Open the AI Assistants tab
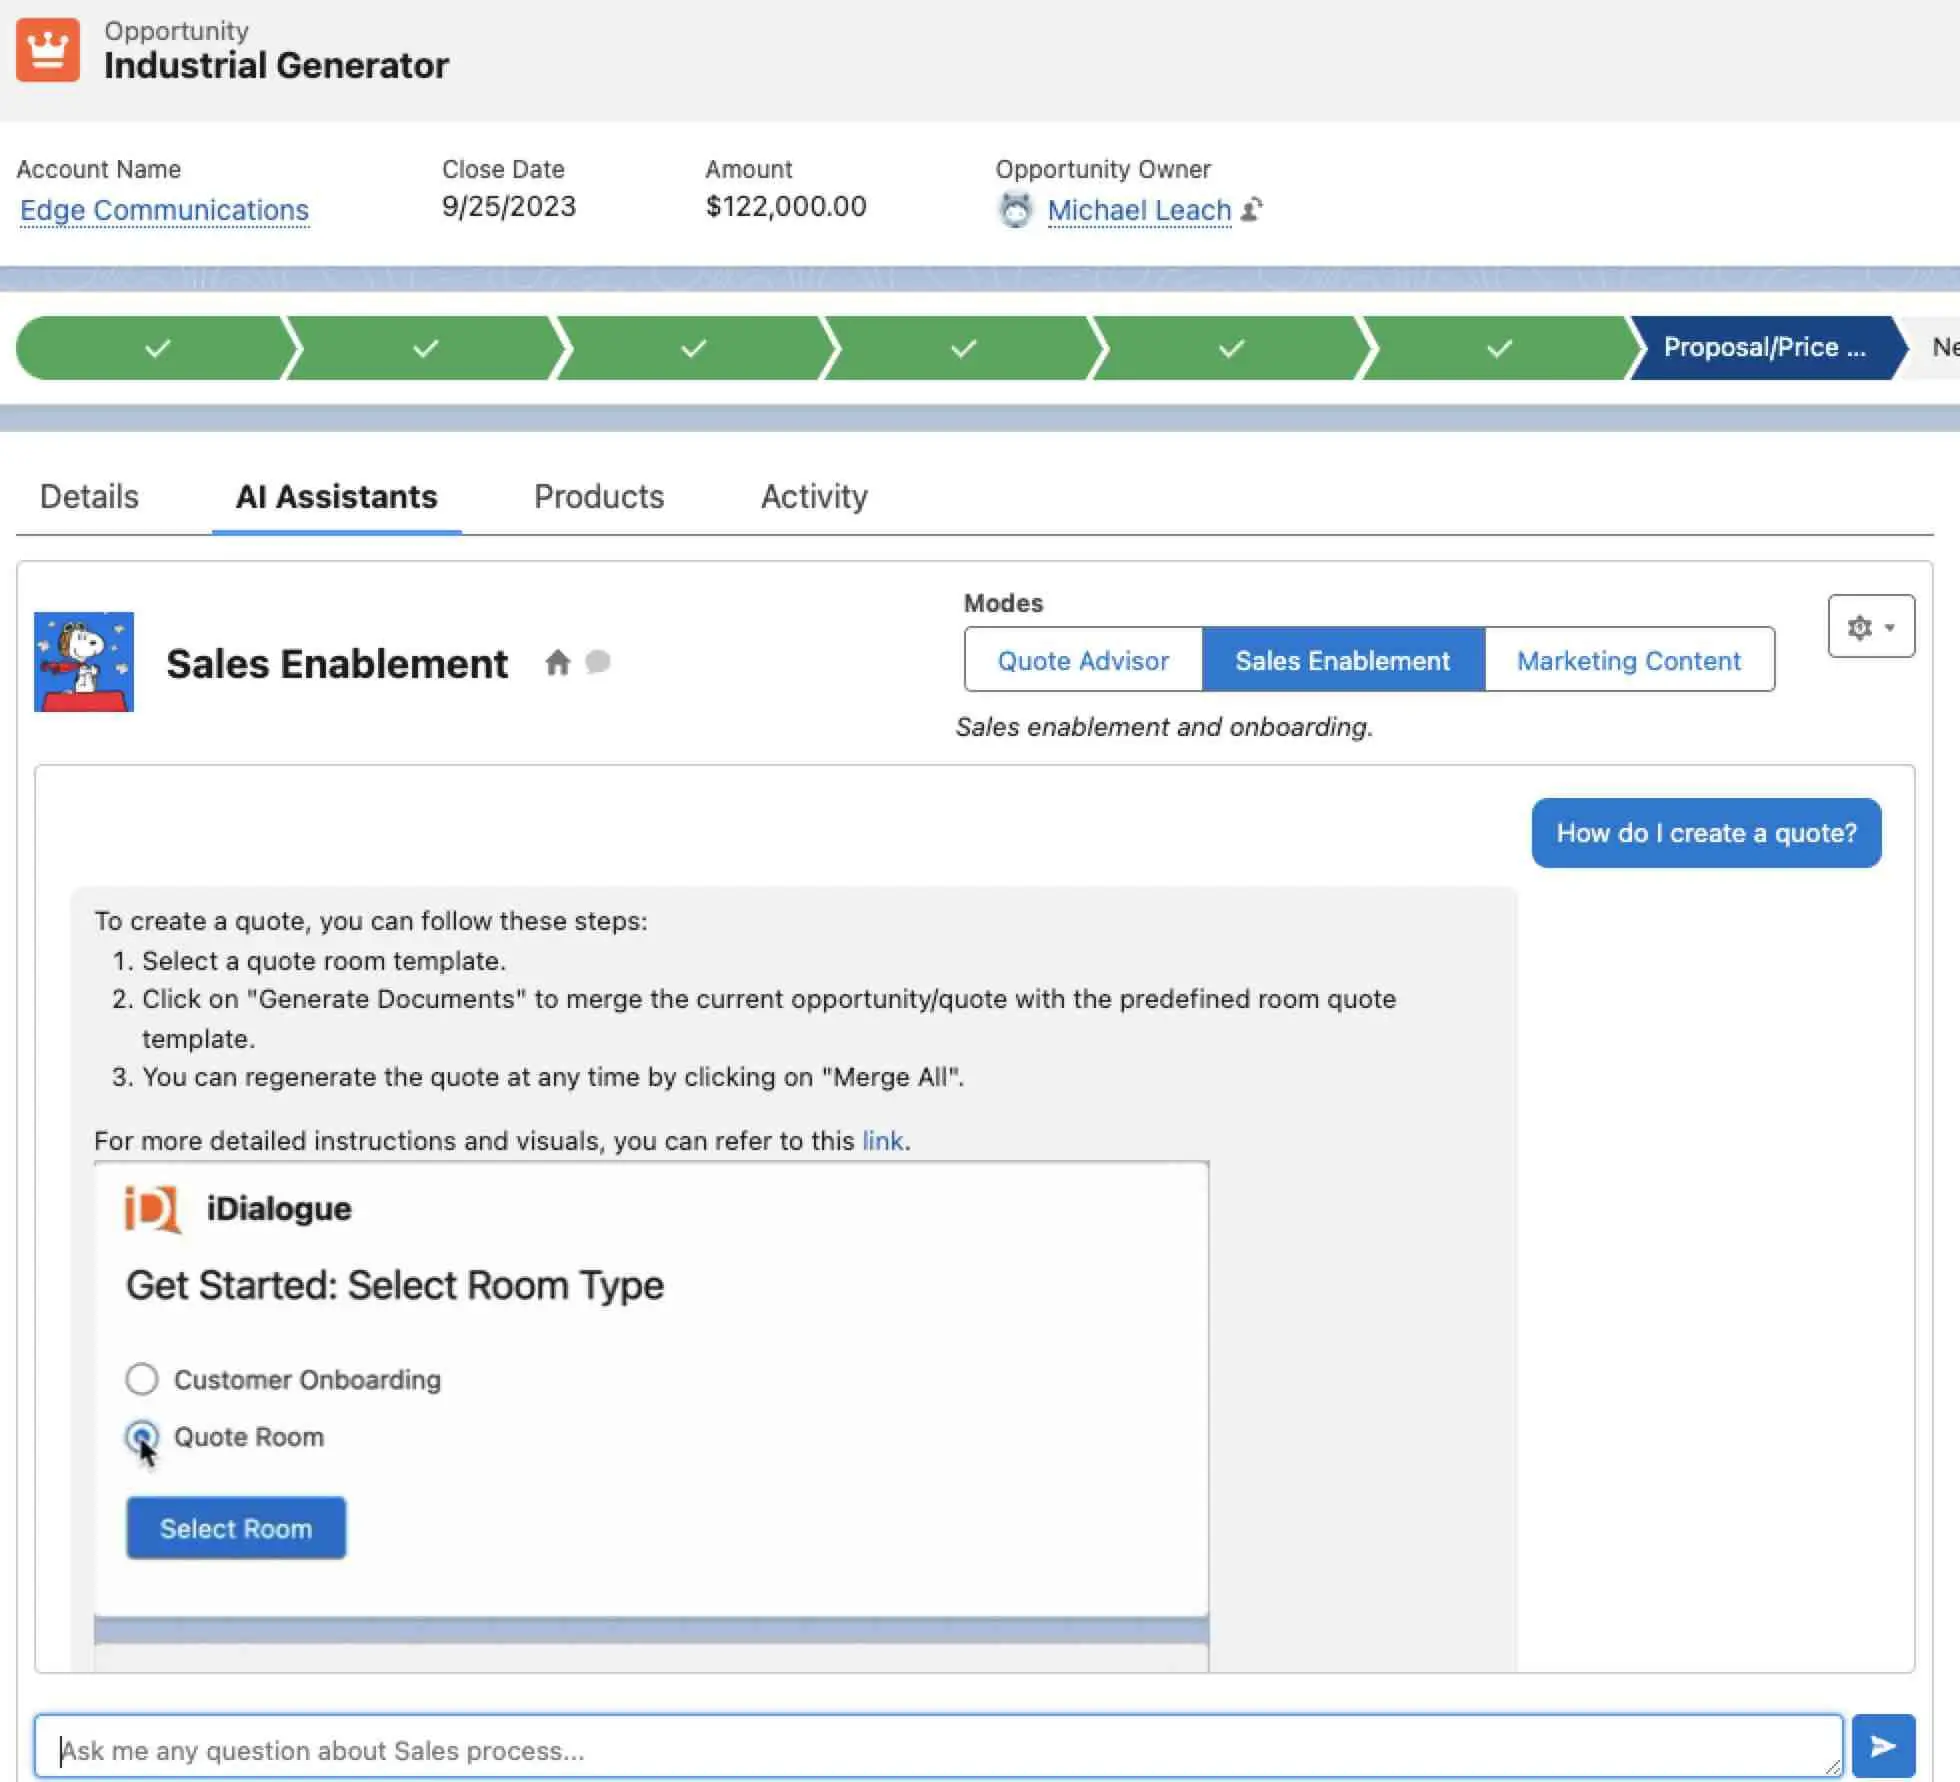The image size is (1960, 1782). click(337, 497)
